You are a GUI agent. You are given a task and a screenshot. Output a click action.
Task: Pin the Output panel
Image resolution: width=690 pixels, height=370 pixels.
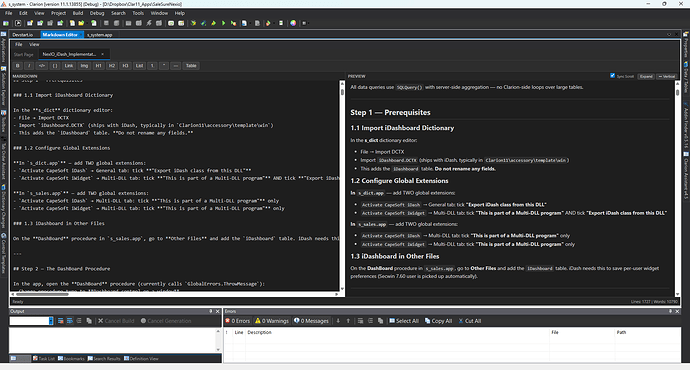(x=210, y=311)
